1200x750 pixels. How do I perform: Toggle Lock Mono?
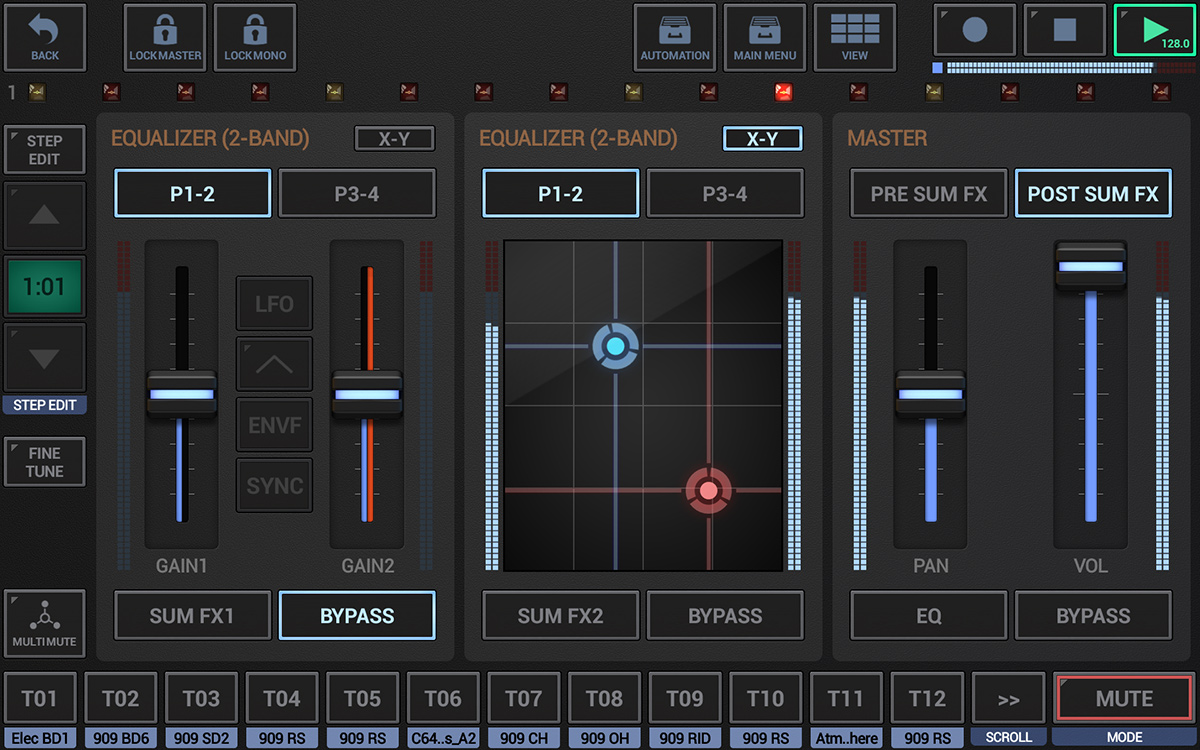pyautogui.click(x=254, y=37)
